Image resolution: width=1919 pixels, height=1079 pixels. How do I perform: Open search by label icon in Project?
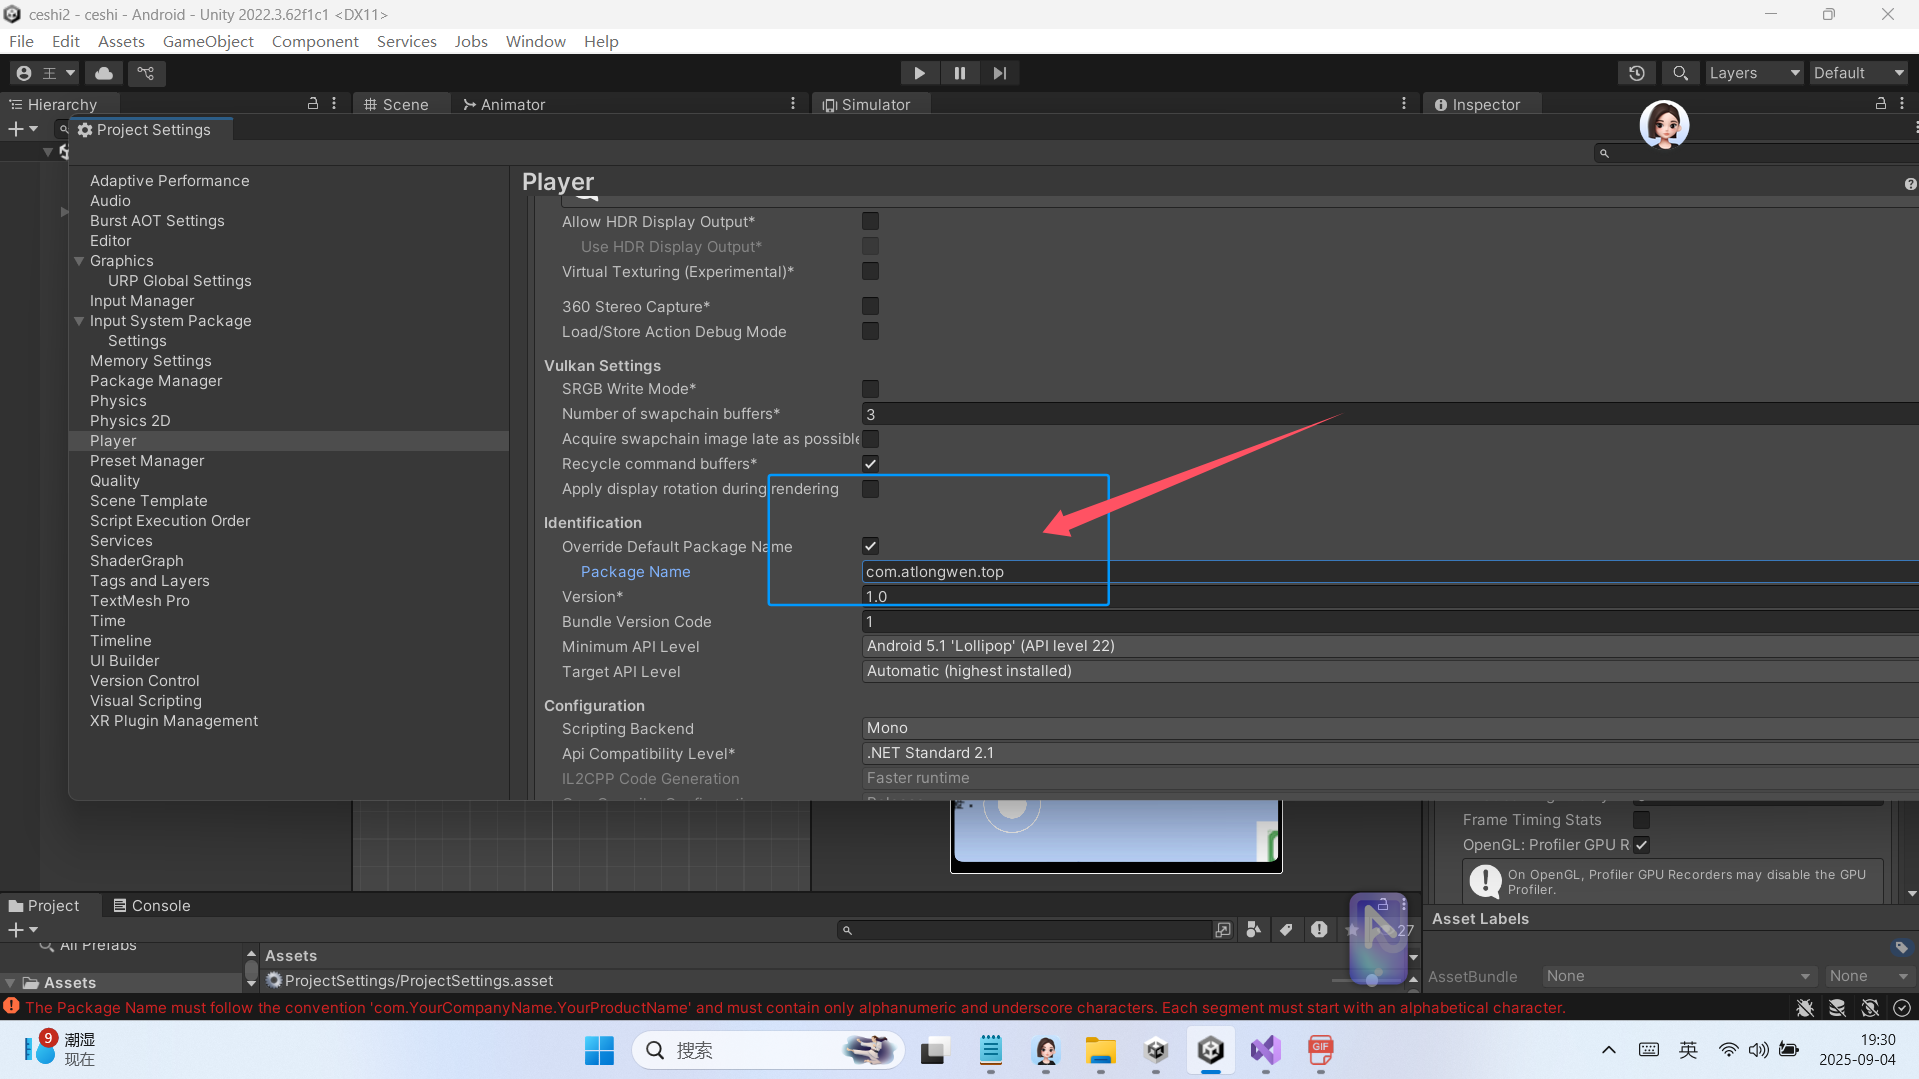[1286, 930]
